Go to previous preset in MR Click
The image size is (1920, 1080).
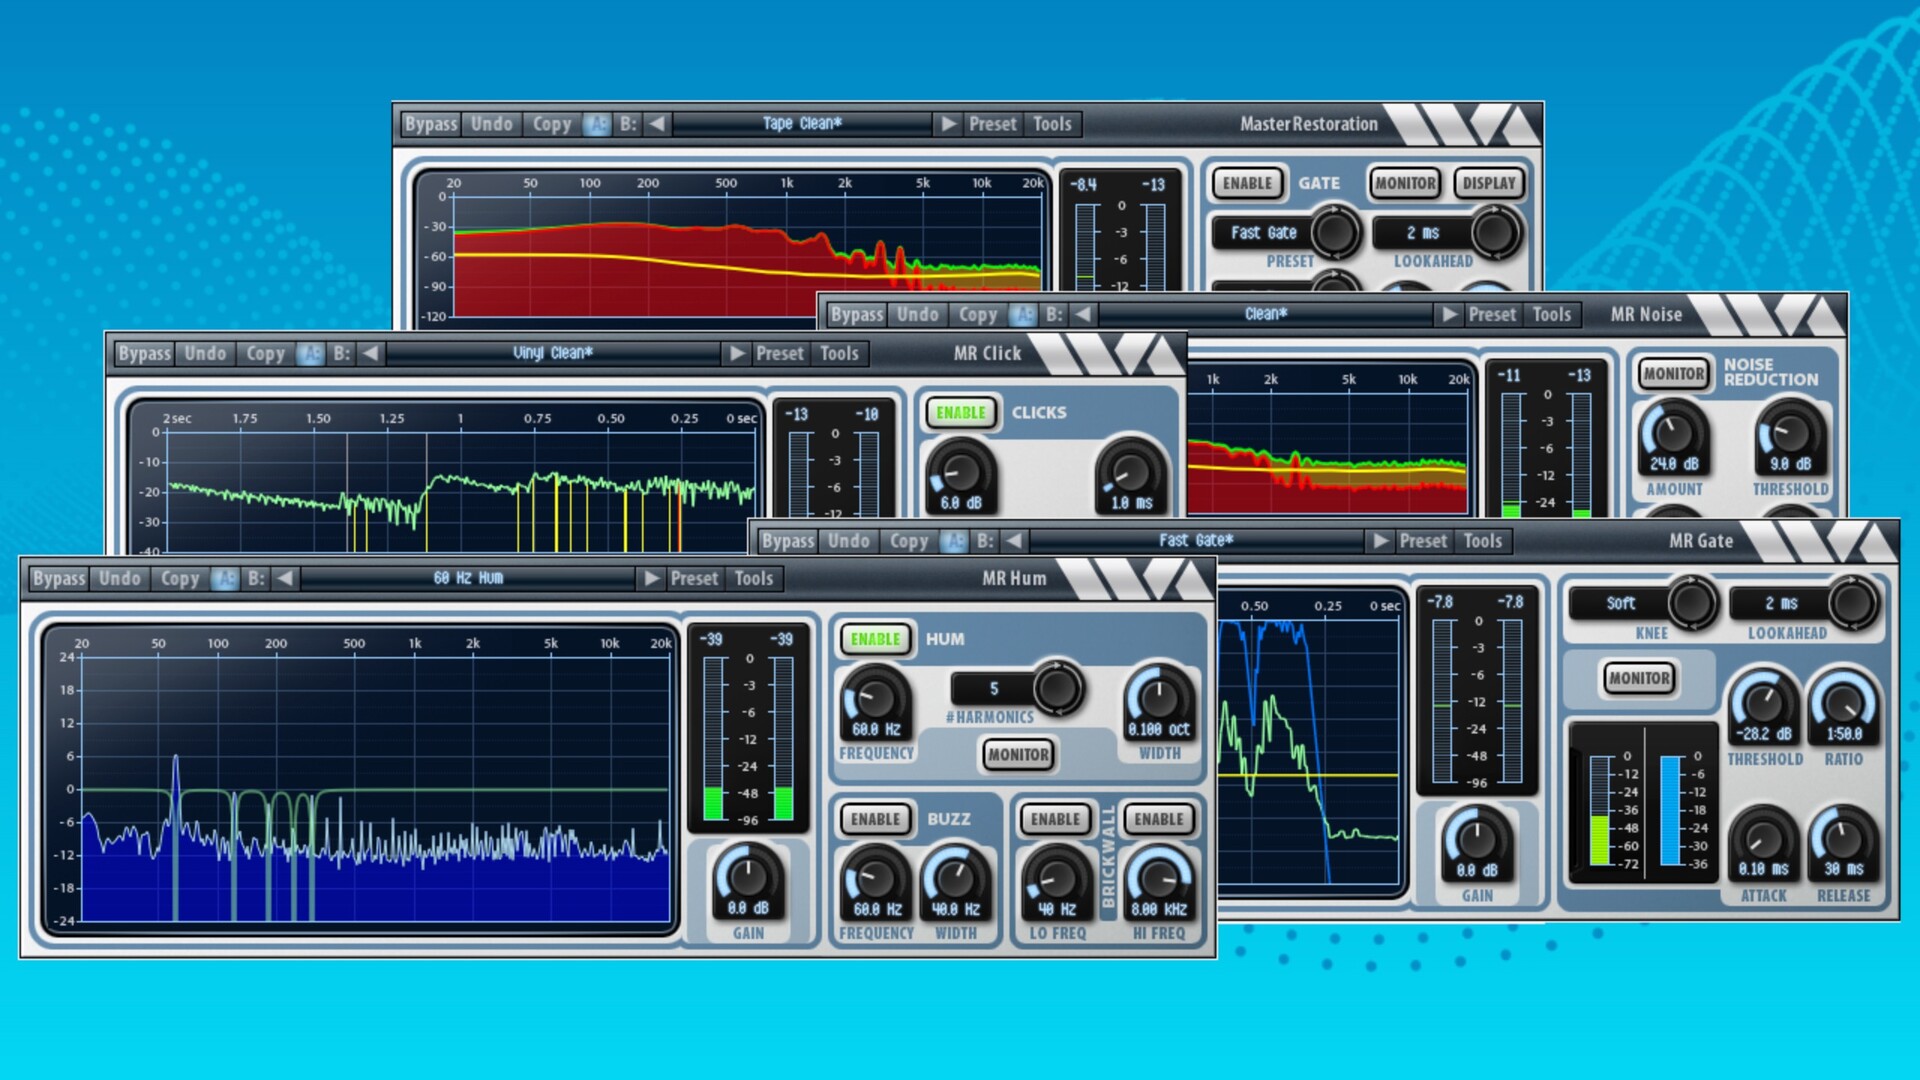pos(371,353)
